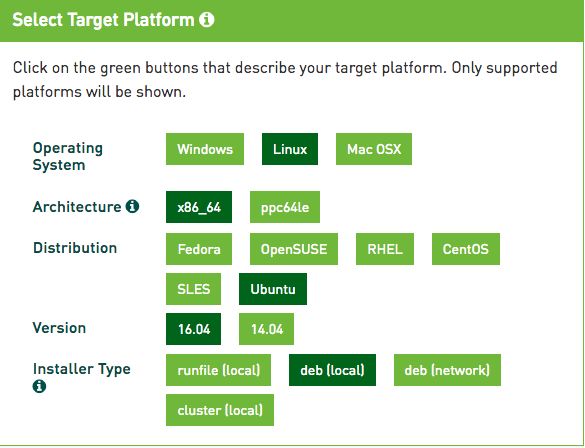Choose CentOS distribution
The width and height of the screenshot is (585, 448).
[x=466, y=249]
